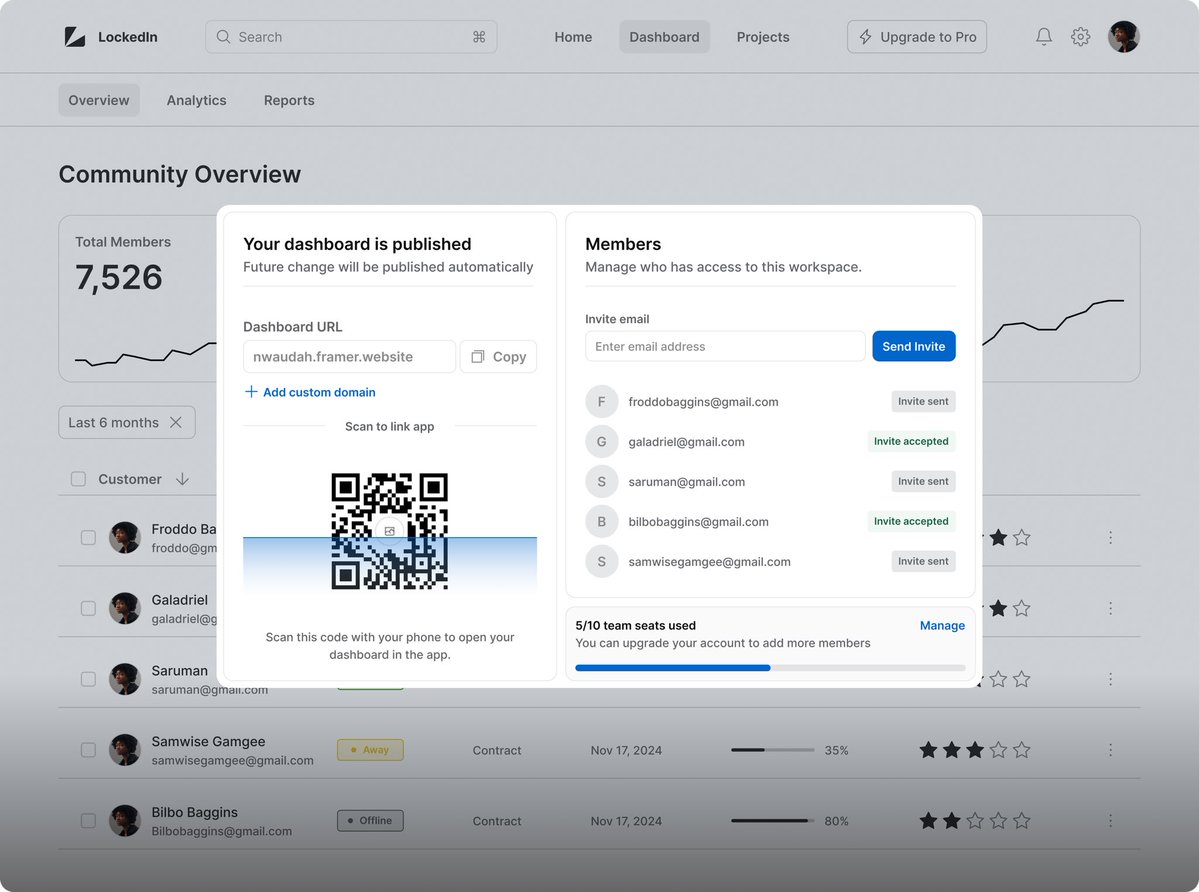Check the Galadriel row checkbox
Image resolution: width=1199 pixels, height=892 pixels.
pos(89,608)
